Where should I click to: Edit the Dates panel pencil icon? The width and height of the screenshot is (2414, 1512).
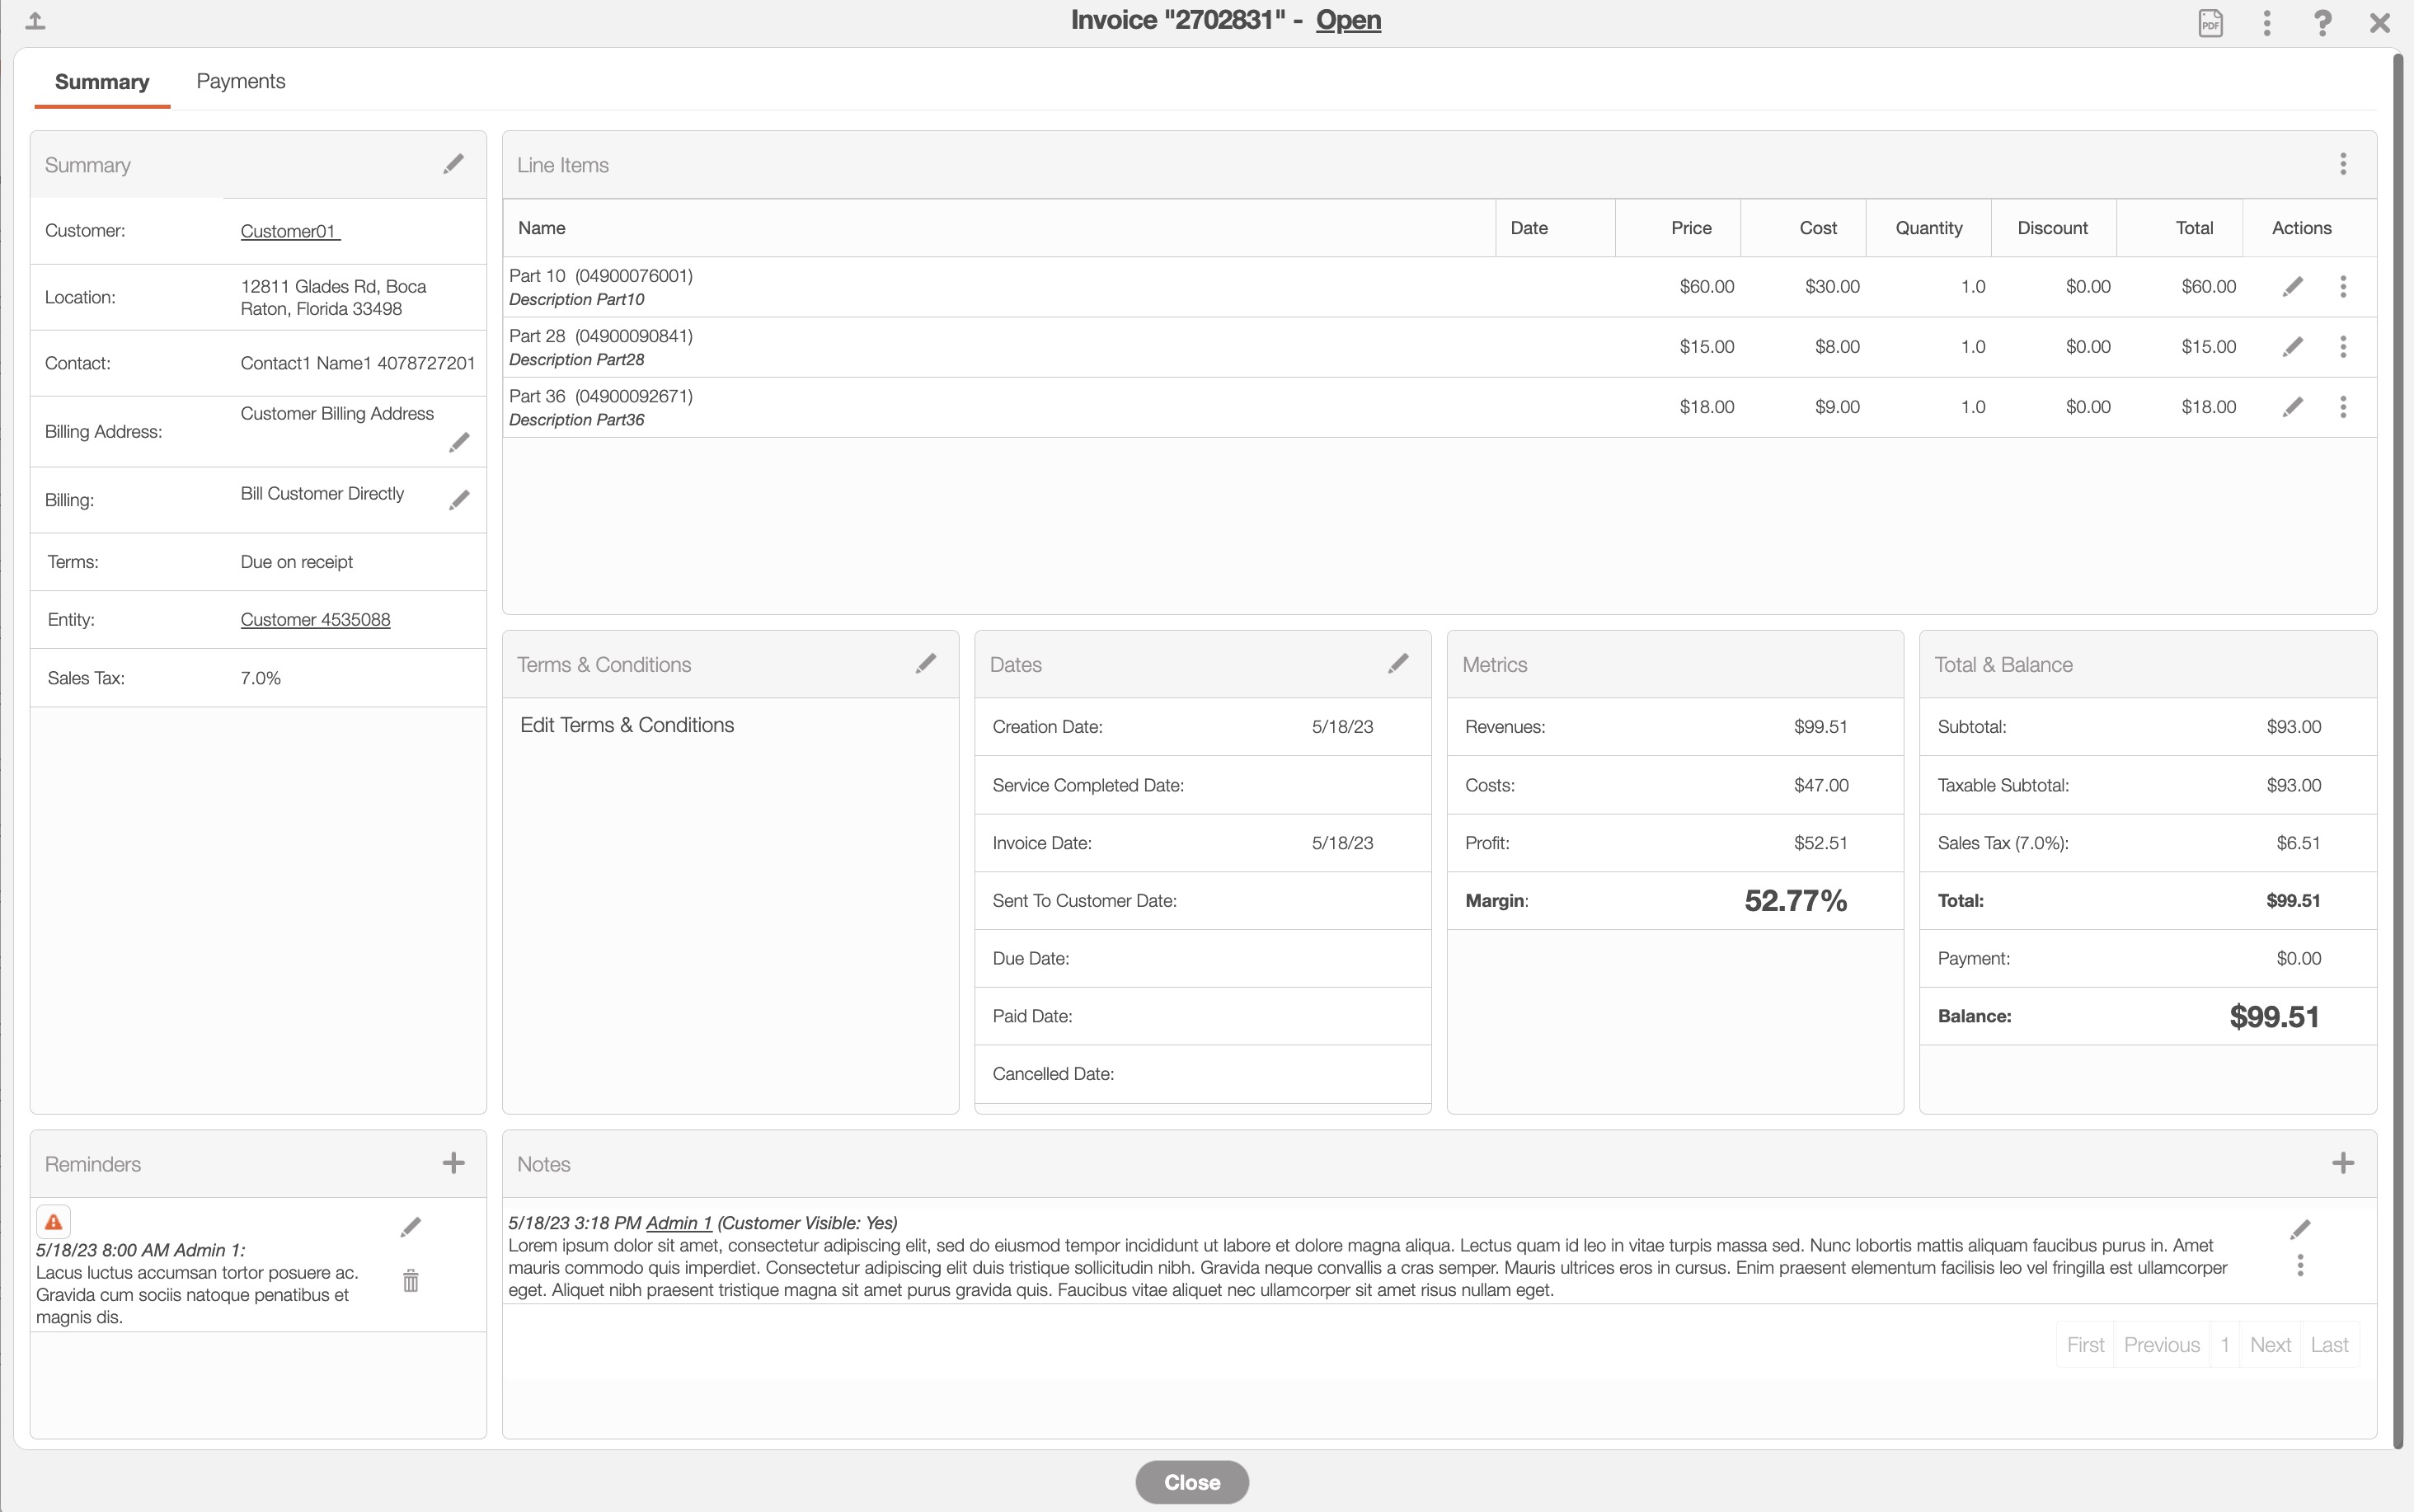coord(1398,663)
